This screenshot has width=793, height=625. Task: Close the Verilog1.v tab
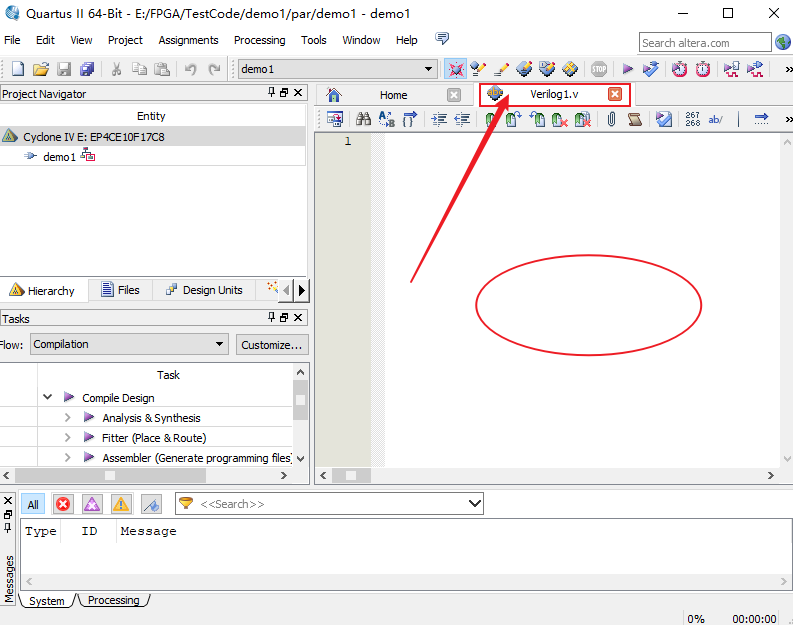(x=615, y=94)
